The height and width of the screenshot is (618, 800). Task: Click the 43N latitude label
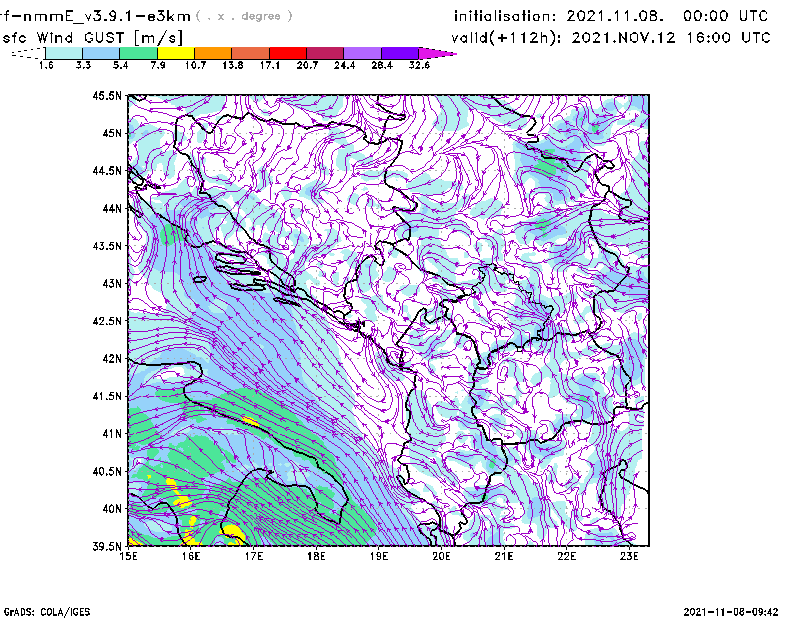point(112,283)
